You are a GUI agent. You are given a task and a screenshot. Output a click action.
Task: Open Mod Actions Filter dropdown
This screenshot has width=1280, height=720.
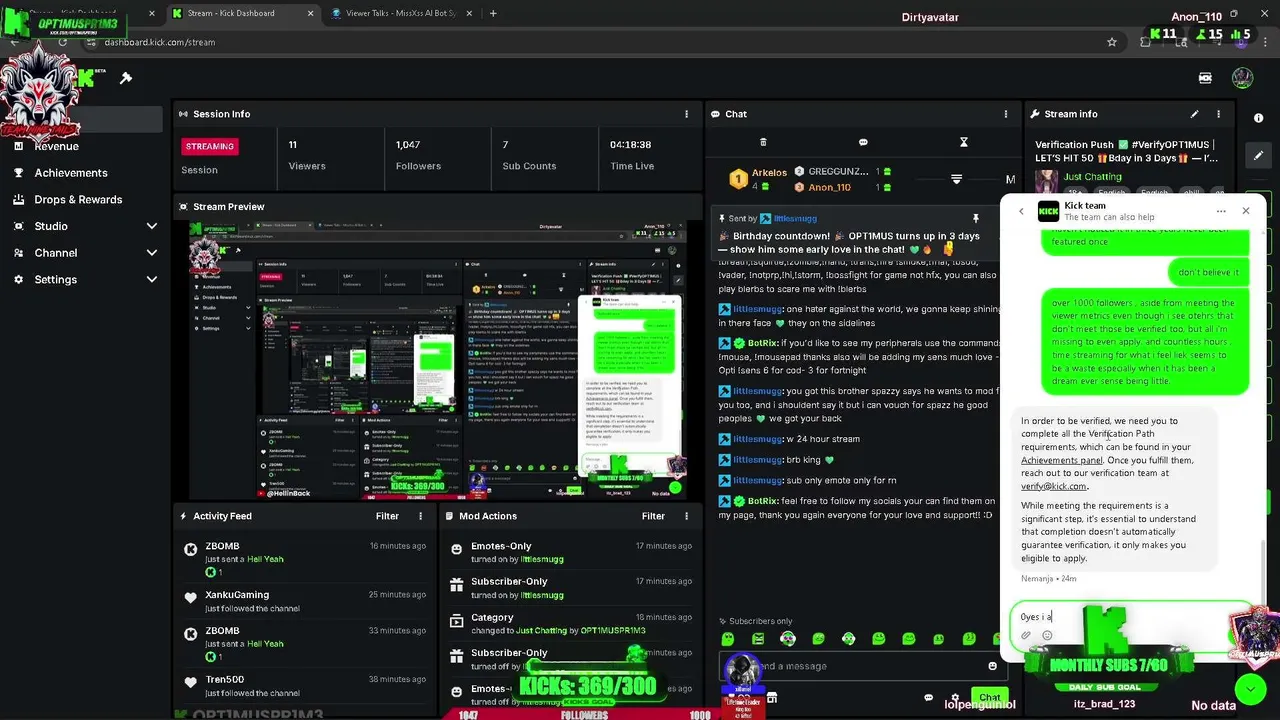[x=653, y=516]
